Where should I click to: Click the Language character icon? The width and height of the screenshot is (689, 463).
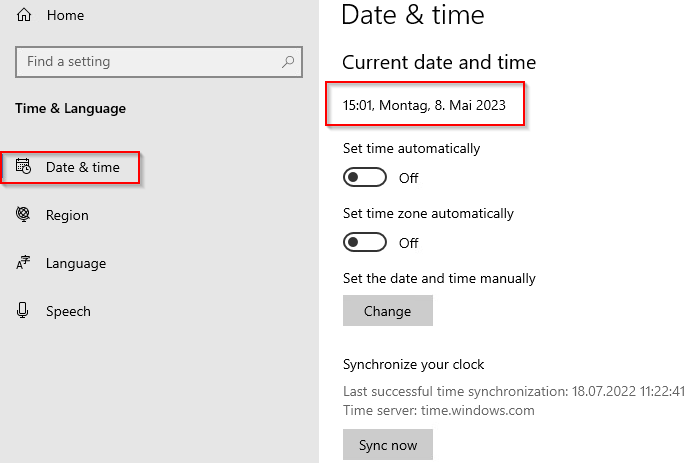23,262
